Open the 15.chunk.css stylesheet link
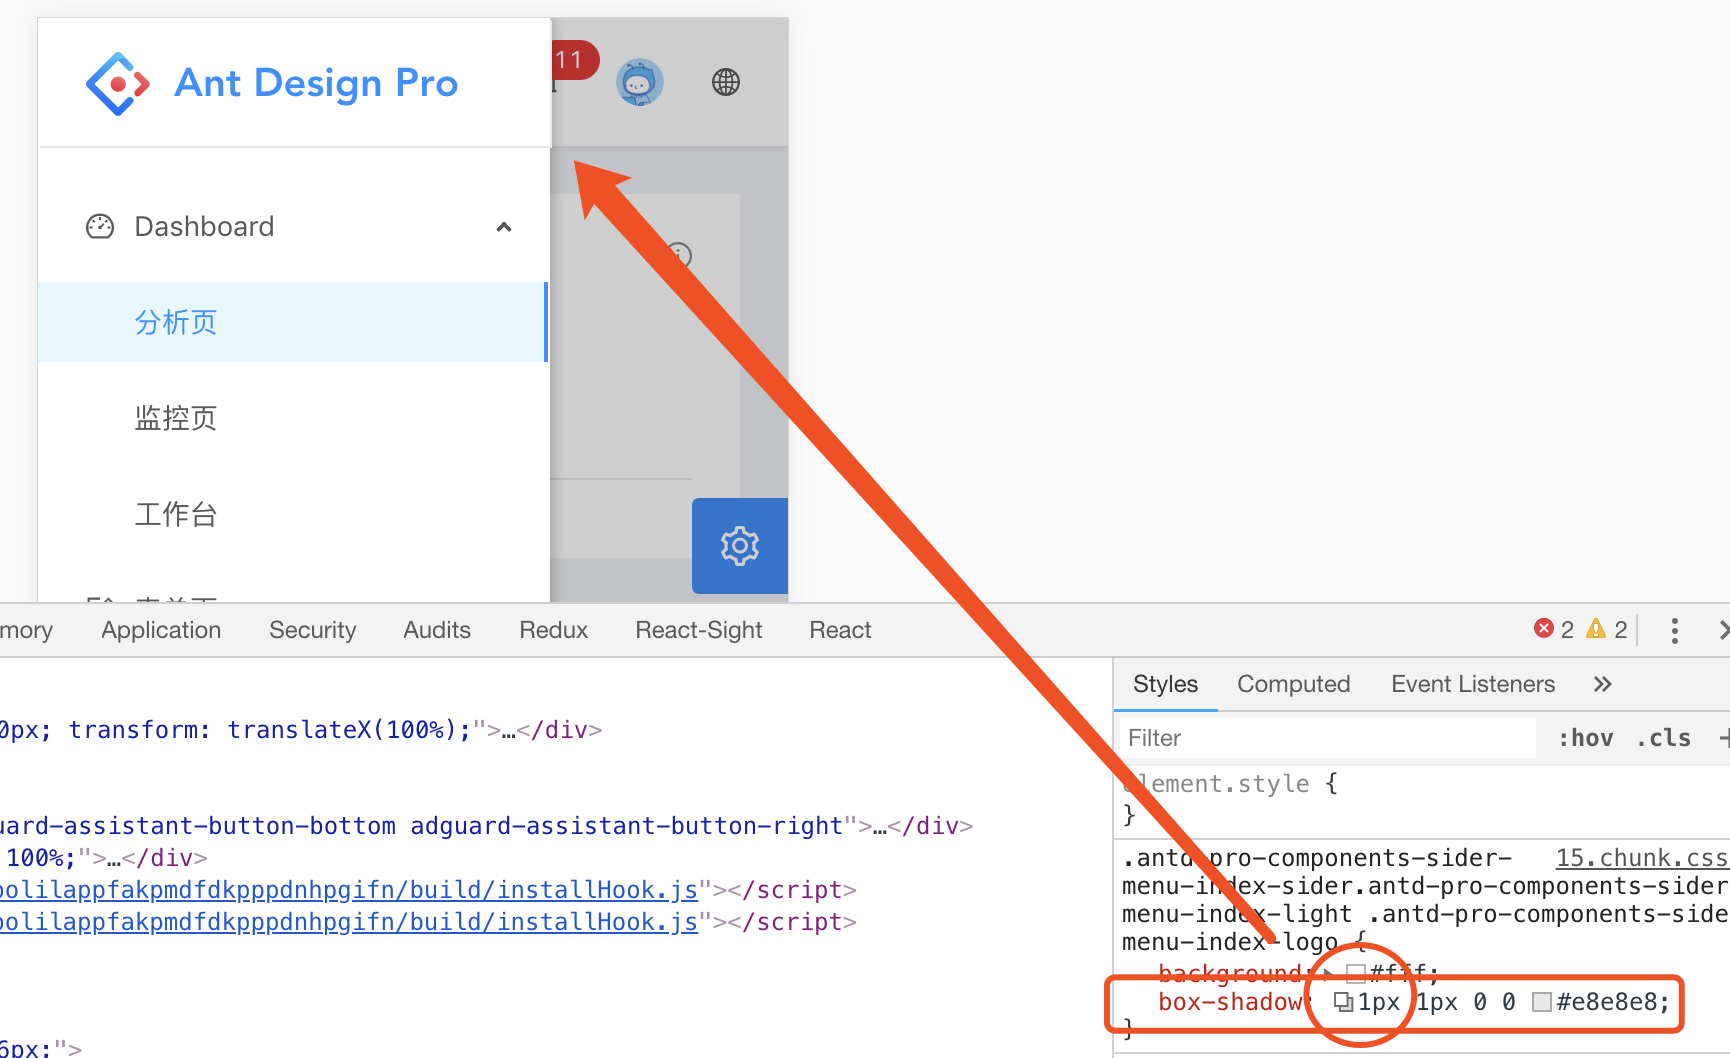This screenshot has width=1730, height=1058. click(1642, 857)
